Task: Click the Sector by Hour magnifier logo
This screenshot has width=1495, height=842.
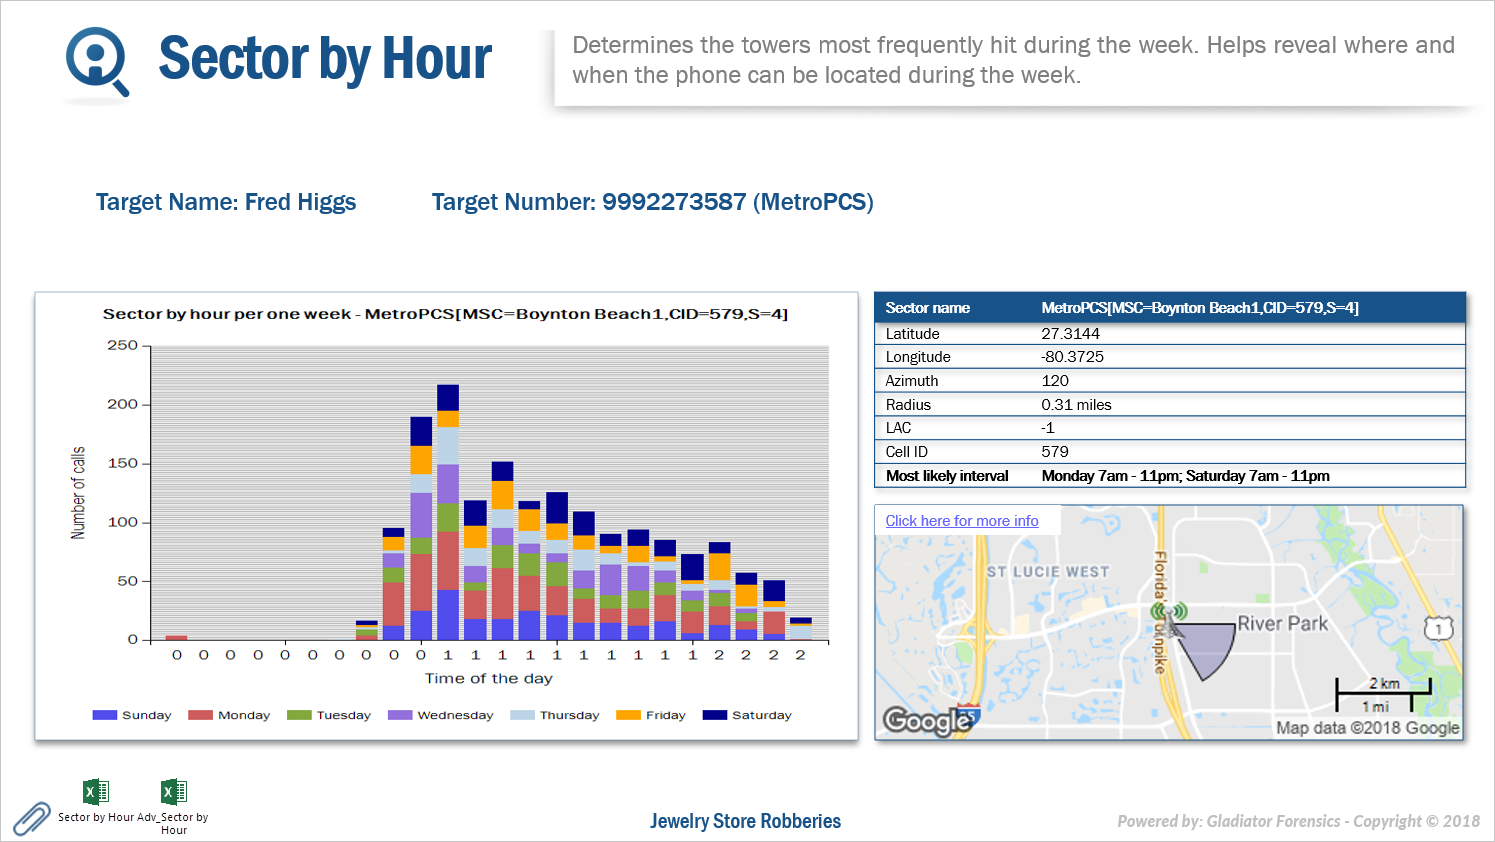Action: tap(97, 60)
